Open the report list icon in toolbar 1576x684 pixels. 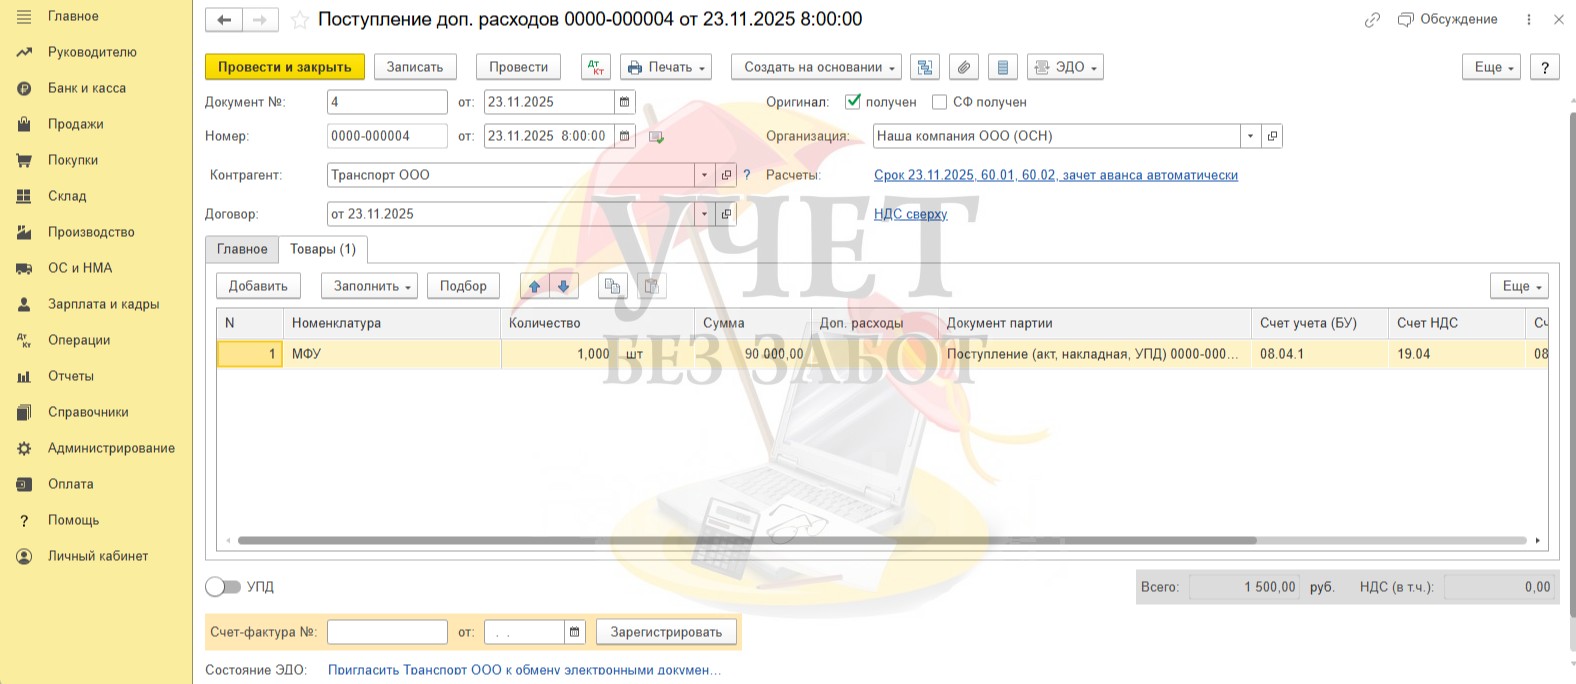coord(1002,67)
